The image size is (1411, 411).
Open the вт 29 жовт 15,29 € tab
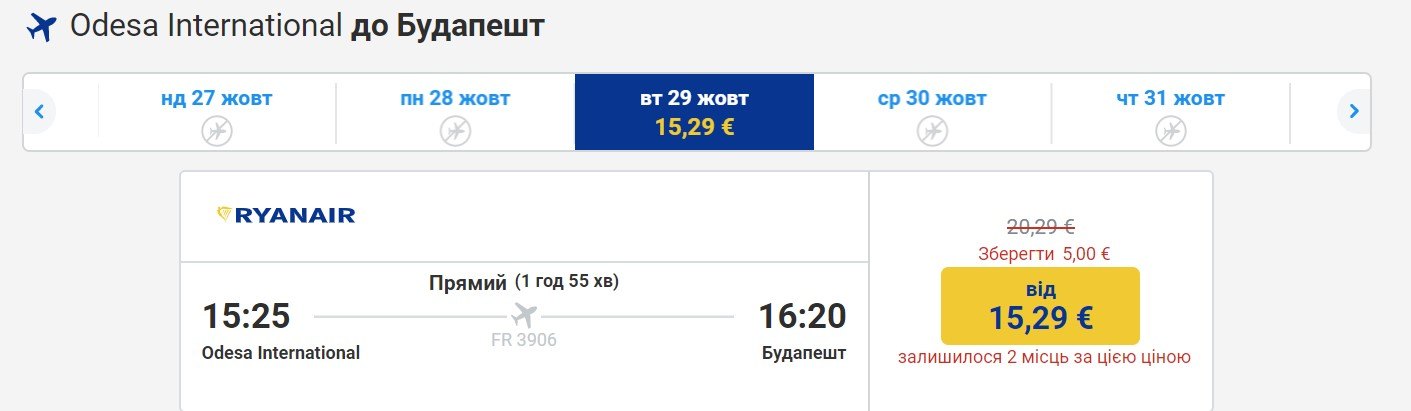[694, 112]
